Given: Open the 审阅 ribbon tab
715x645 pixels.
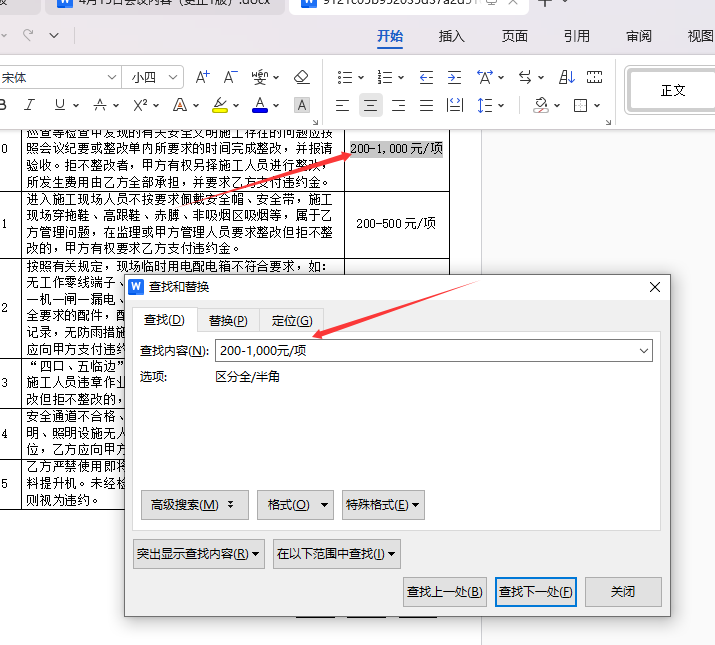Looking at the screenshot, I should [638, 36].
